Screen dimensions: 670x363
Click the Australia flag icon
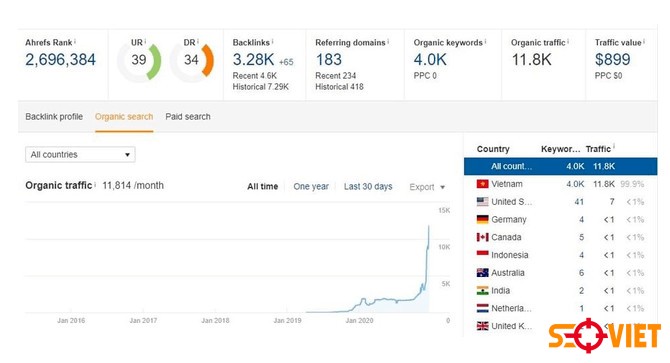(482, 272)
